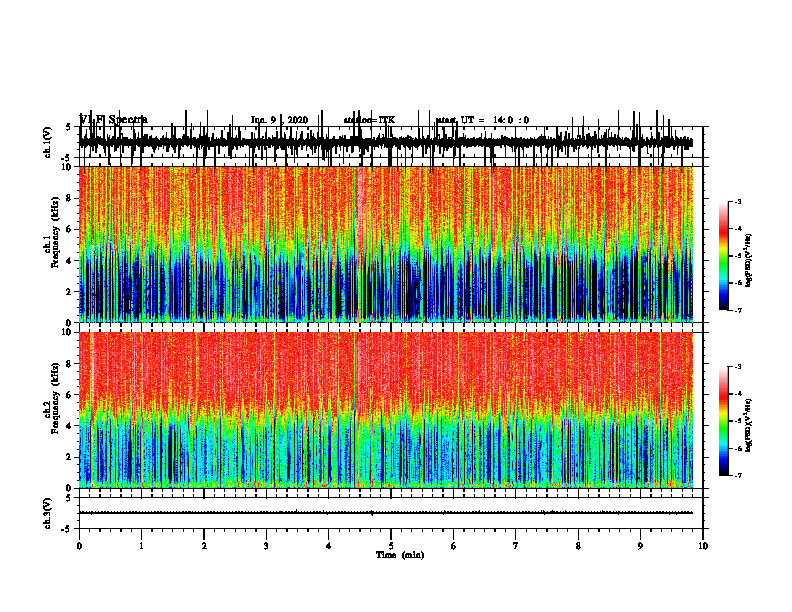Click the ch.1 spectrogram panel
The width and height of the screenshot is (792, 612).
coord(386,244)
